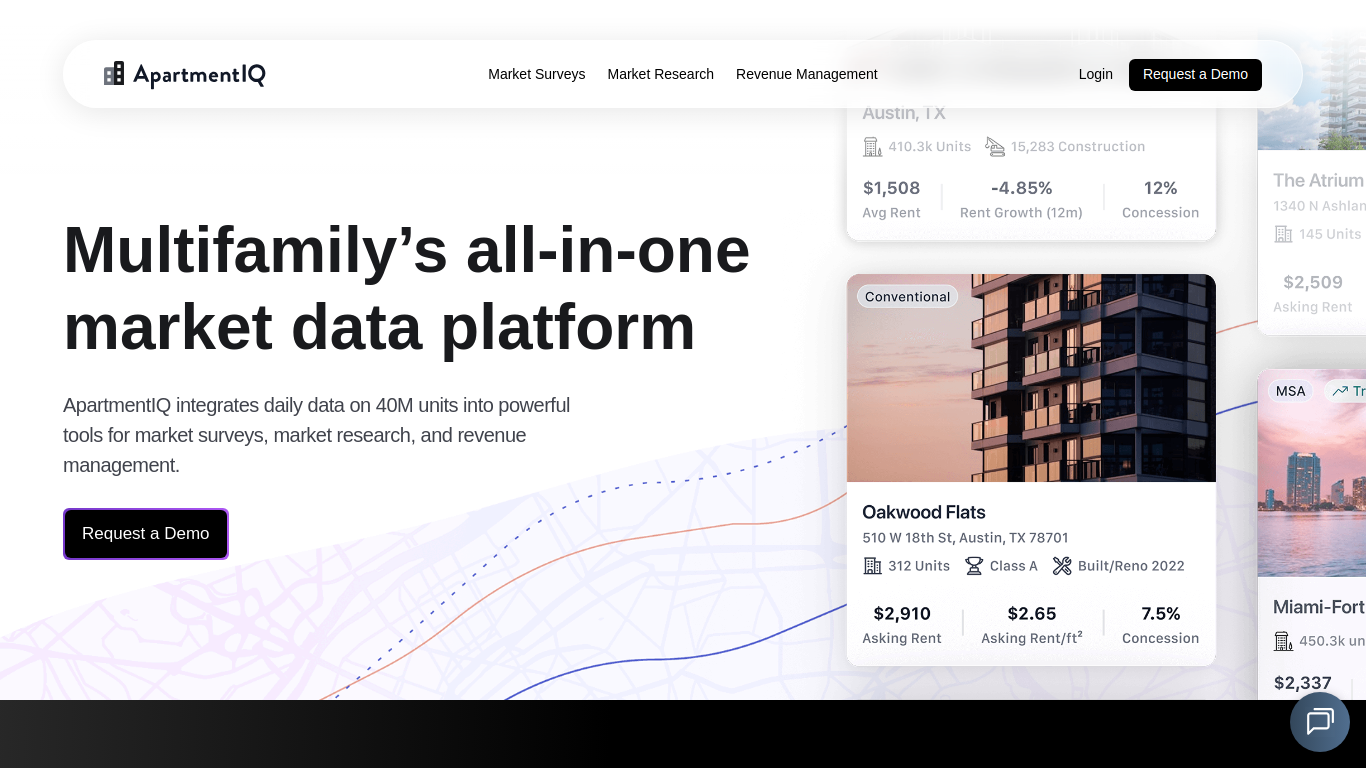1366x768 pixels.
Task: Click the ApartmentIQ logo
Action: click(x=185, y=74)
